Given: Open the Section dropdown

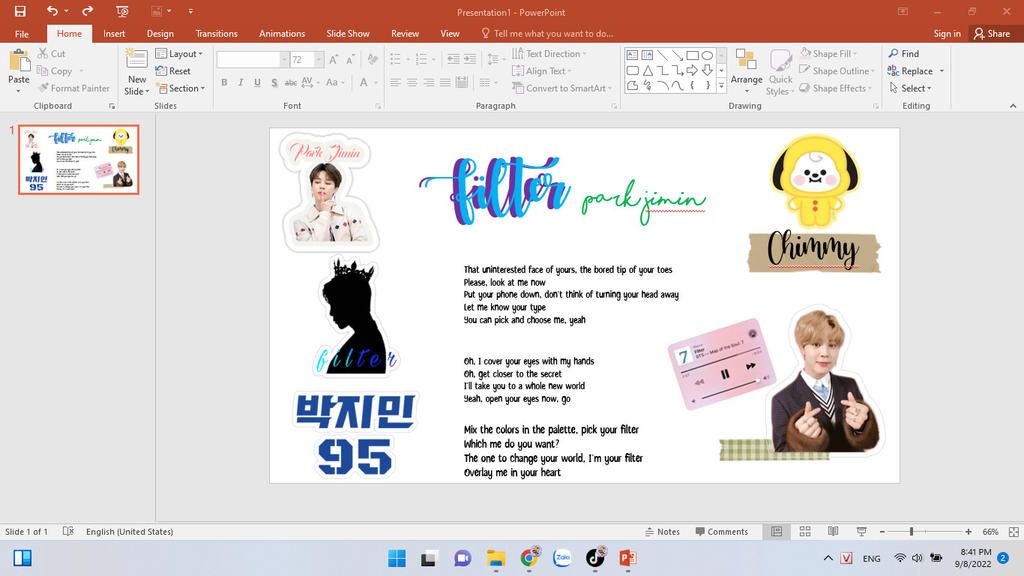Looking at the screenshot, I should tap(181, 88).
